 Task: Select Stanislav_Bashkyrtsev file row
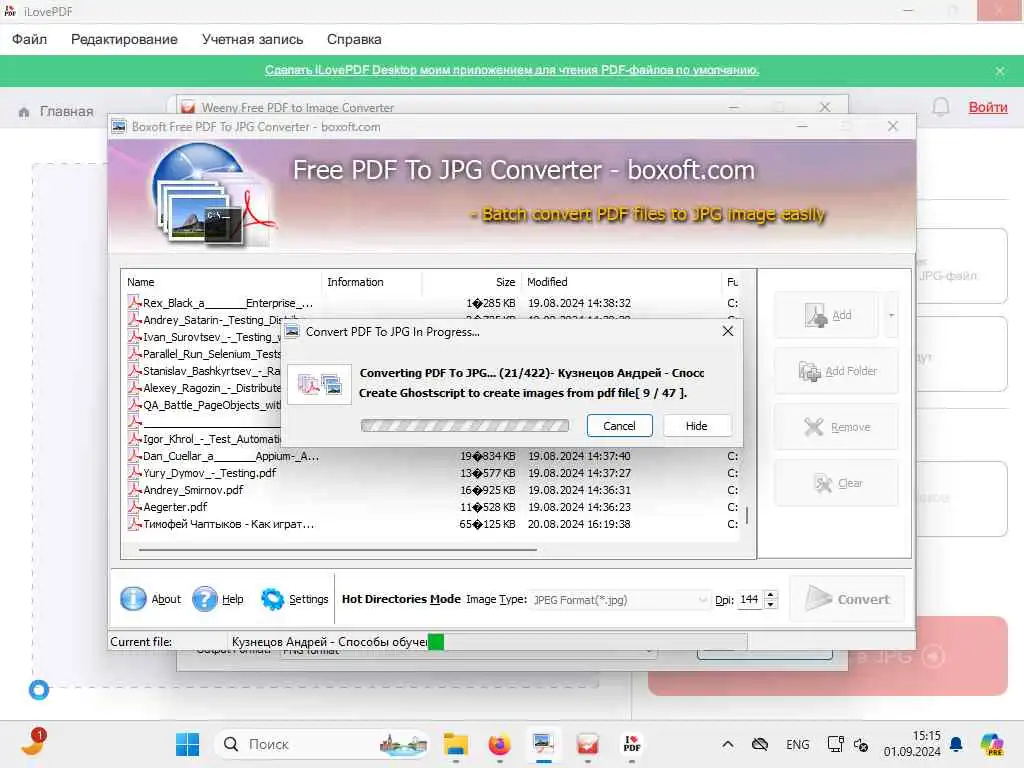(x=205, y=371)
